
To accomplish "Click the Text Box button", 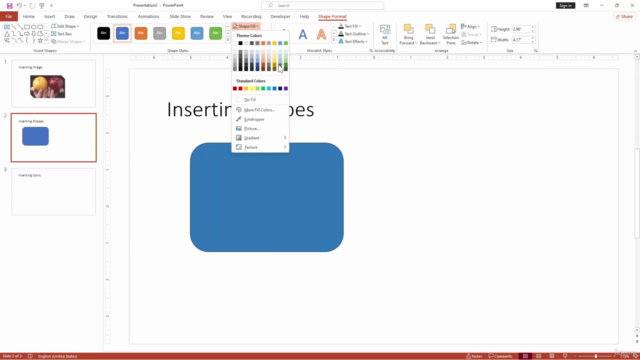I will 62,34.
